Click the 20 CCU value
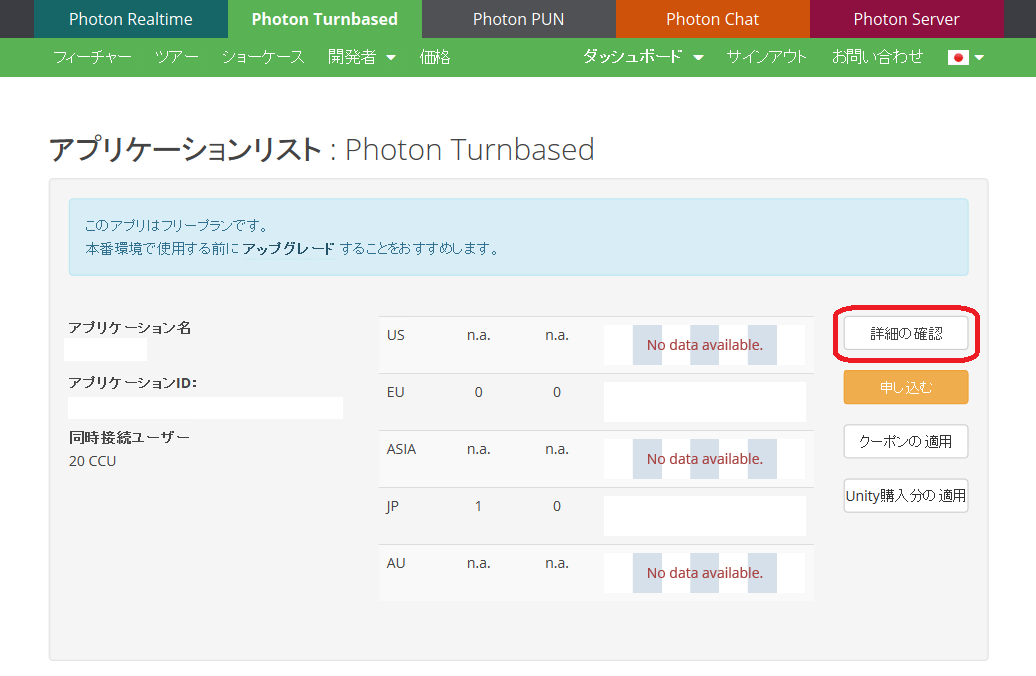Image resolution: width=1036 pixels, height=676 pixels. 92,461
